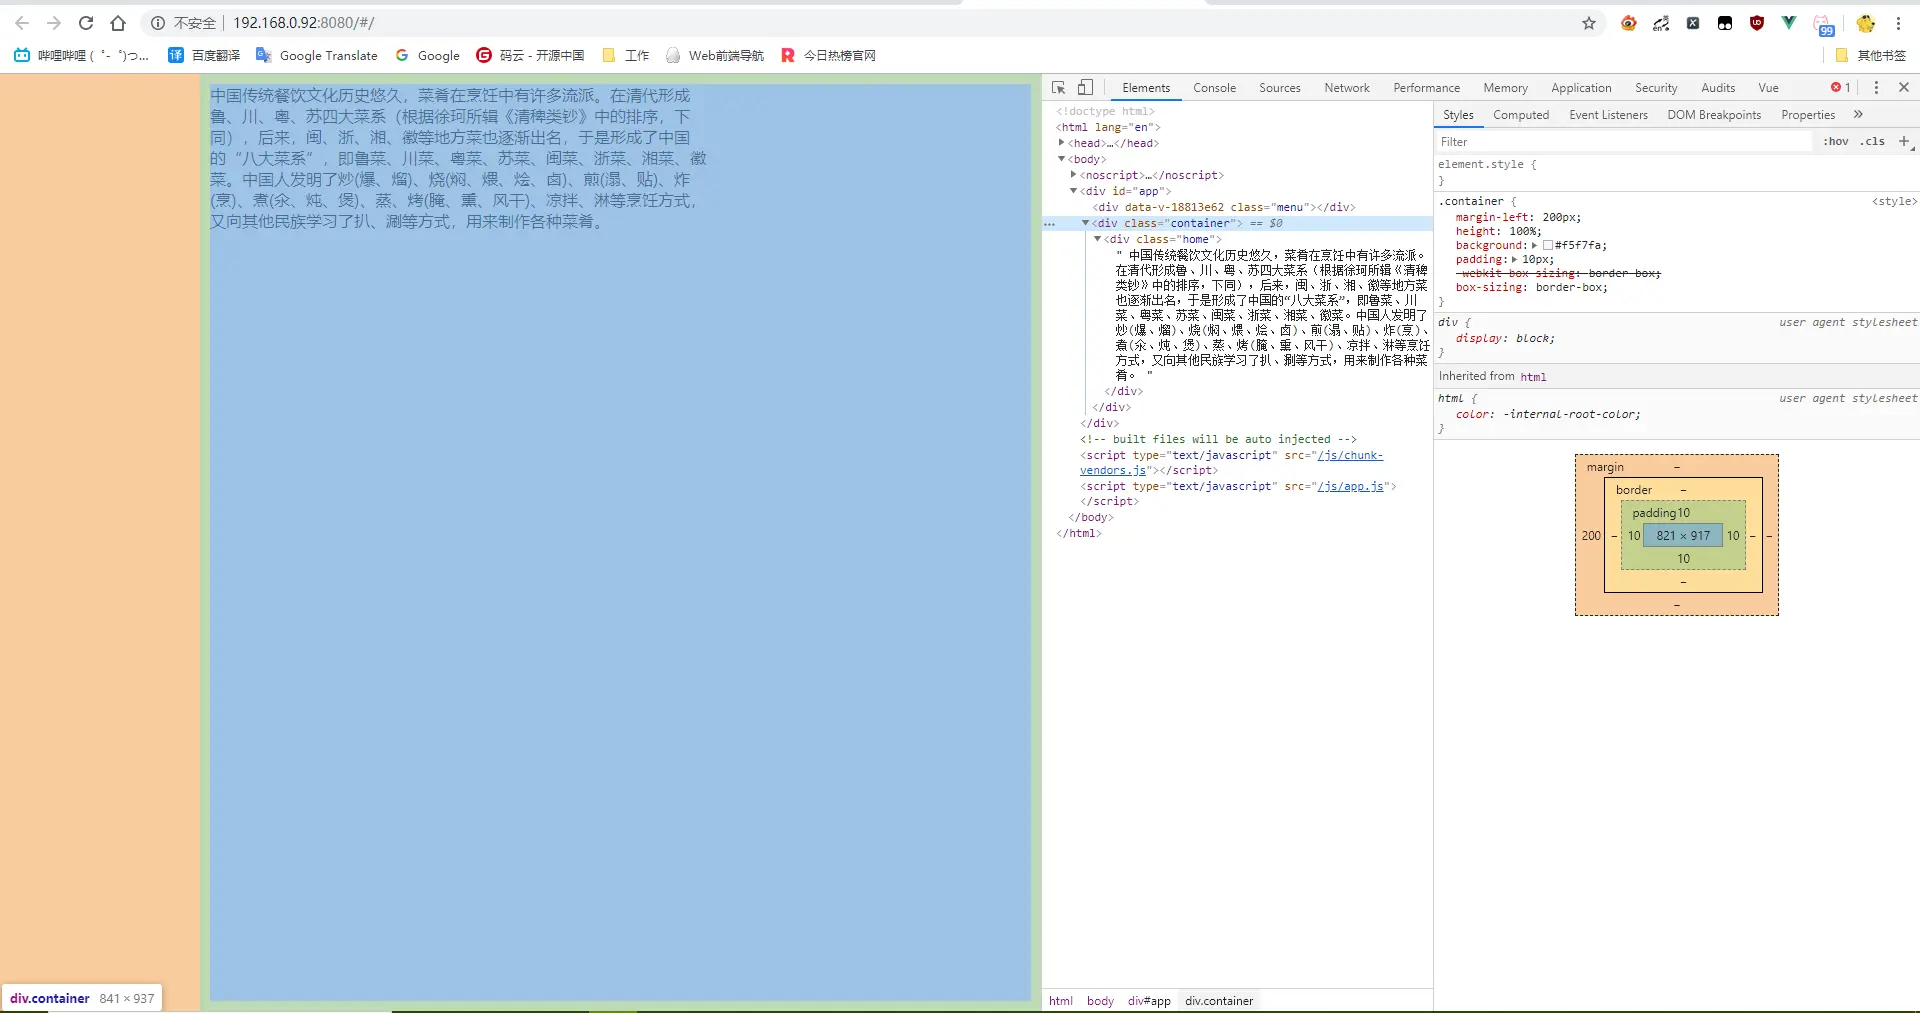Select the Computed sidebar tab
Screen dimensions: 1920x1013
coord(1521,115)
